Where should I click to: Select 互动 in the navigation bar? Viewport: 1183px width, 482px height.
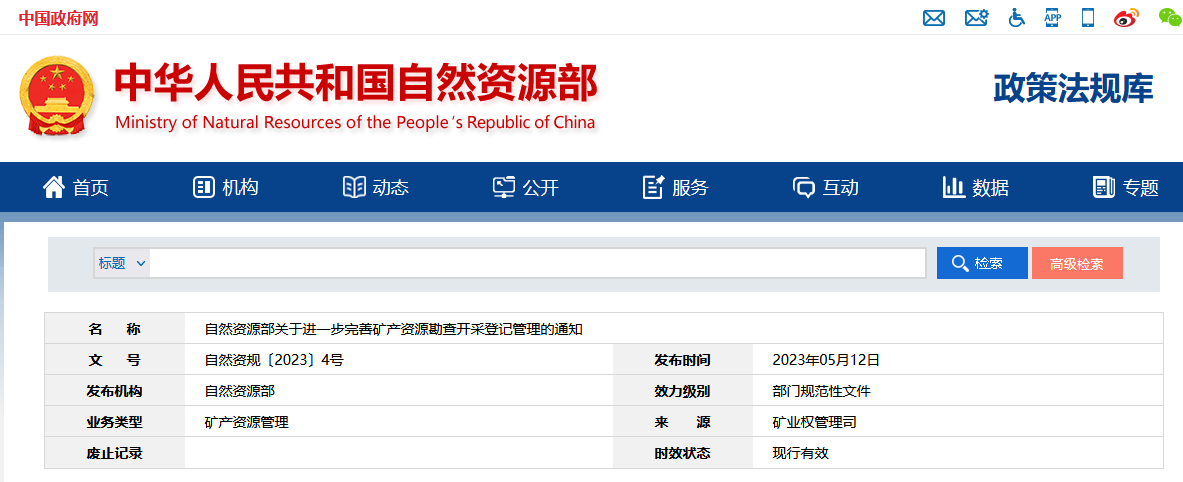pos(826,187)
